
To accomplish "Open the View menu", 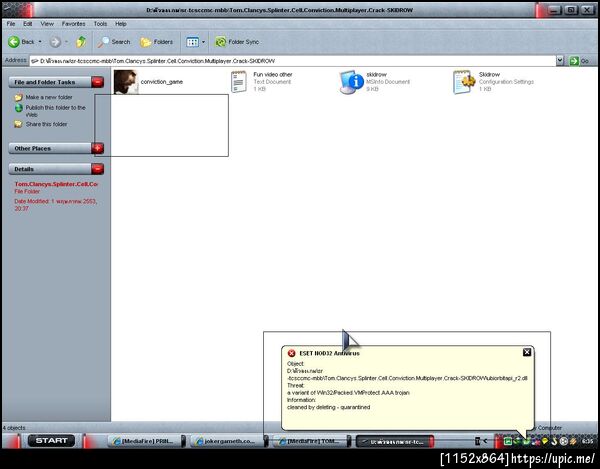I will pyautogui.click(x=47, y=24).
